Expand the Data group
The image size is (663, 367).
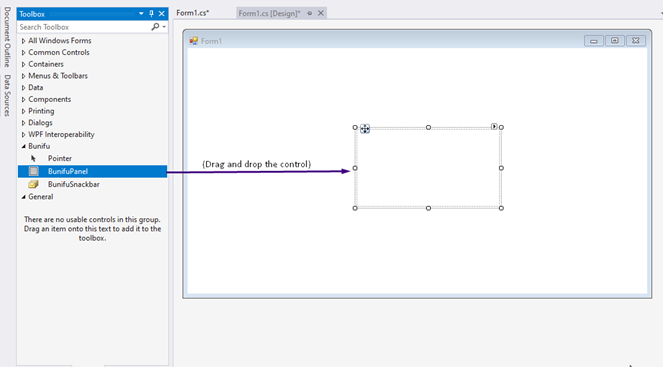pos(24,88)
